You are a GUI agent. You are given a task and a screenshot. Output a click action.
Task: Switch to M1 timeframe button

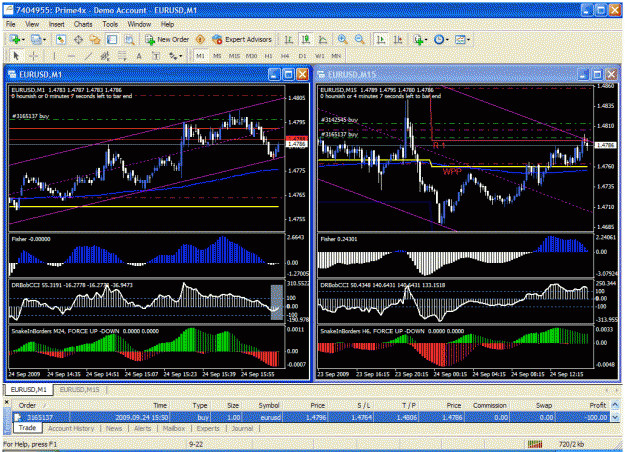[200, 56]
